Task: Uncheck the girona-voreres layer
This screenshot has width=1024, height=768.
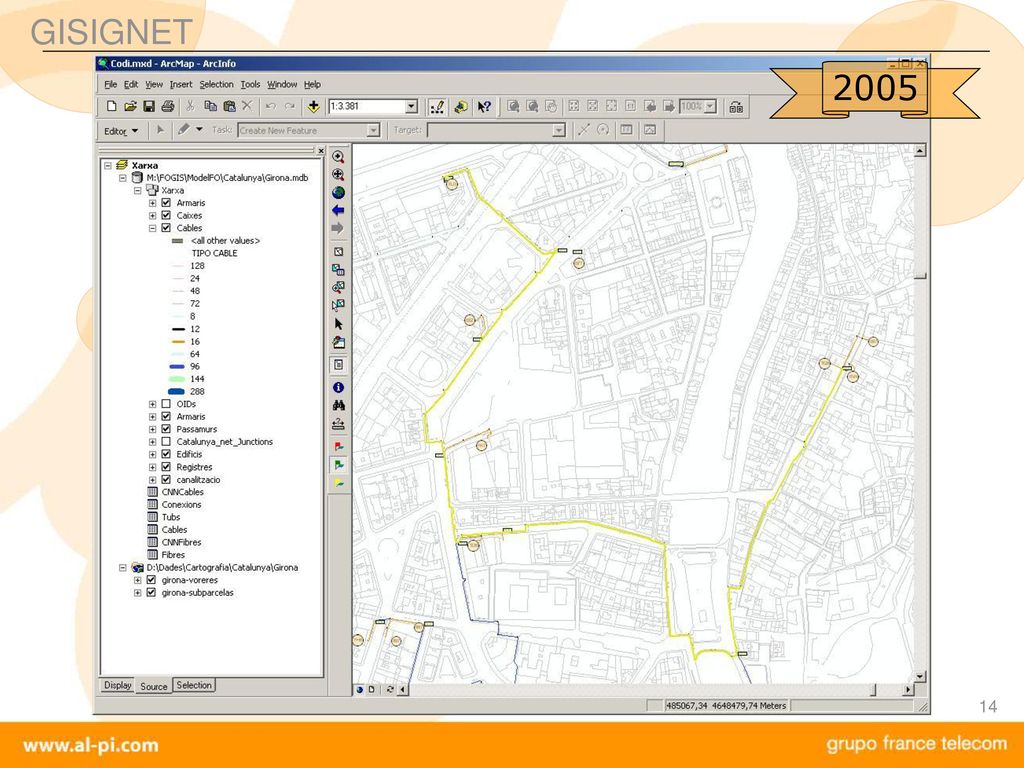Action: tap(152, 580)
